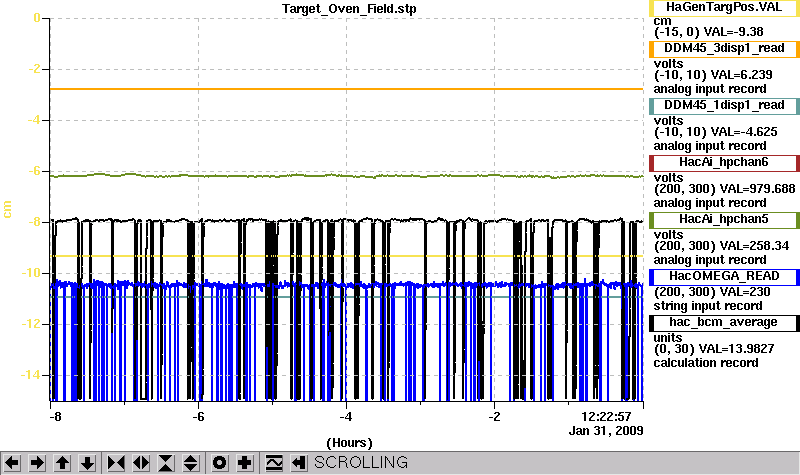Click the 12:22:57 timestamp on time axis

607,417
